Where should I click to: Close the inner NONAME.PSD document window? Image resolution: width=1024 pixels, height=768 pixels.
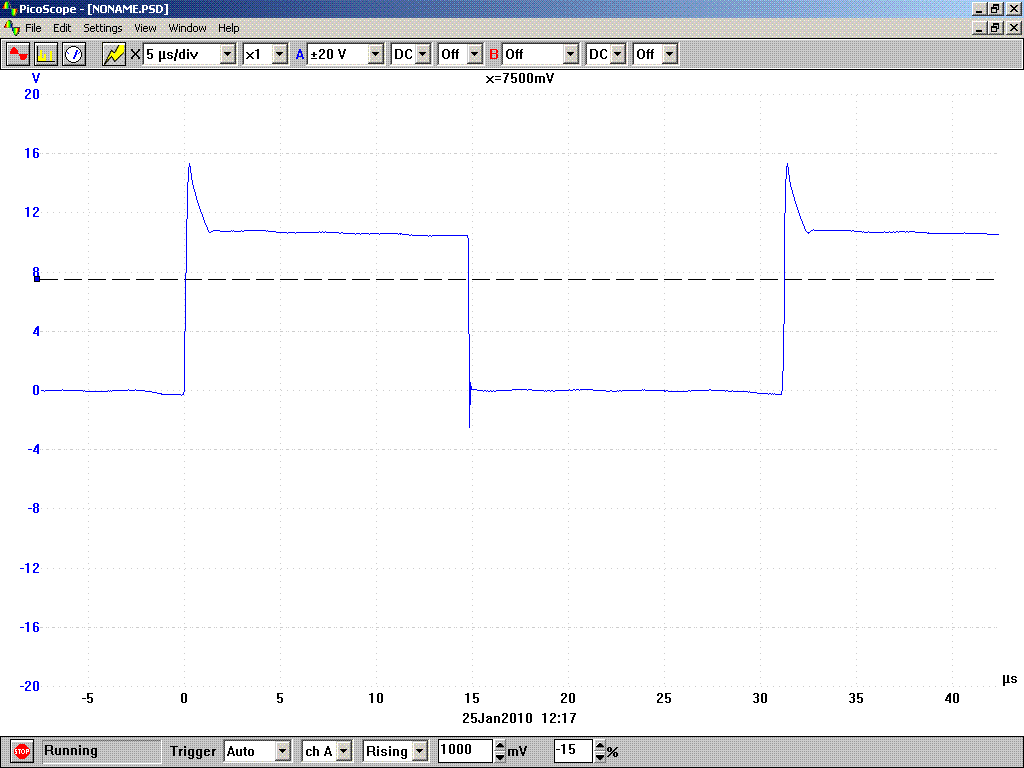[1014, 27]
